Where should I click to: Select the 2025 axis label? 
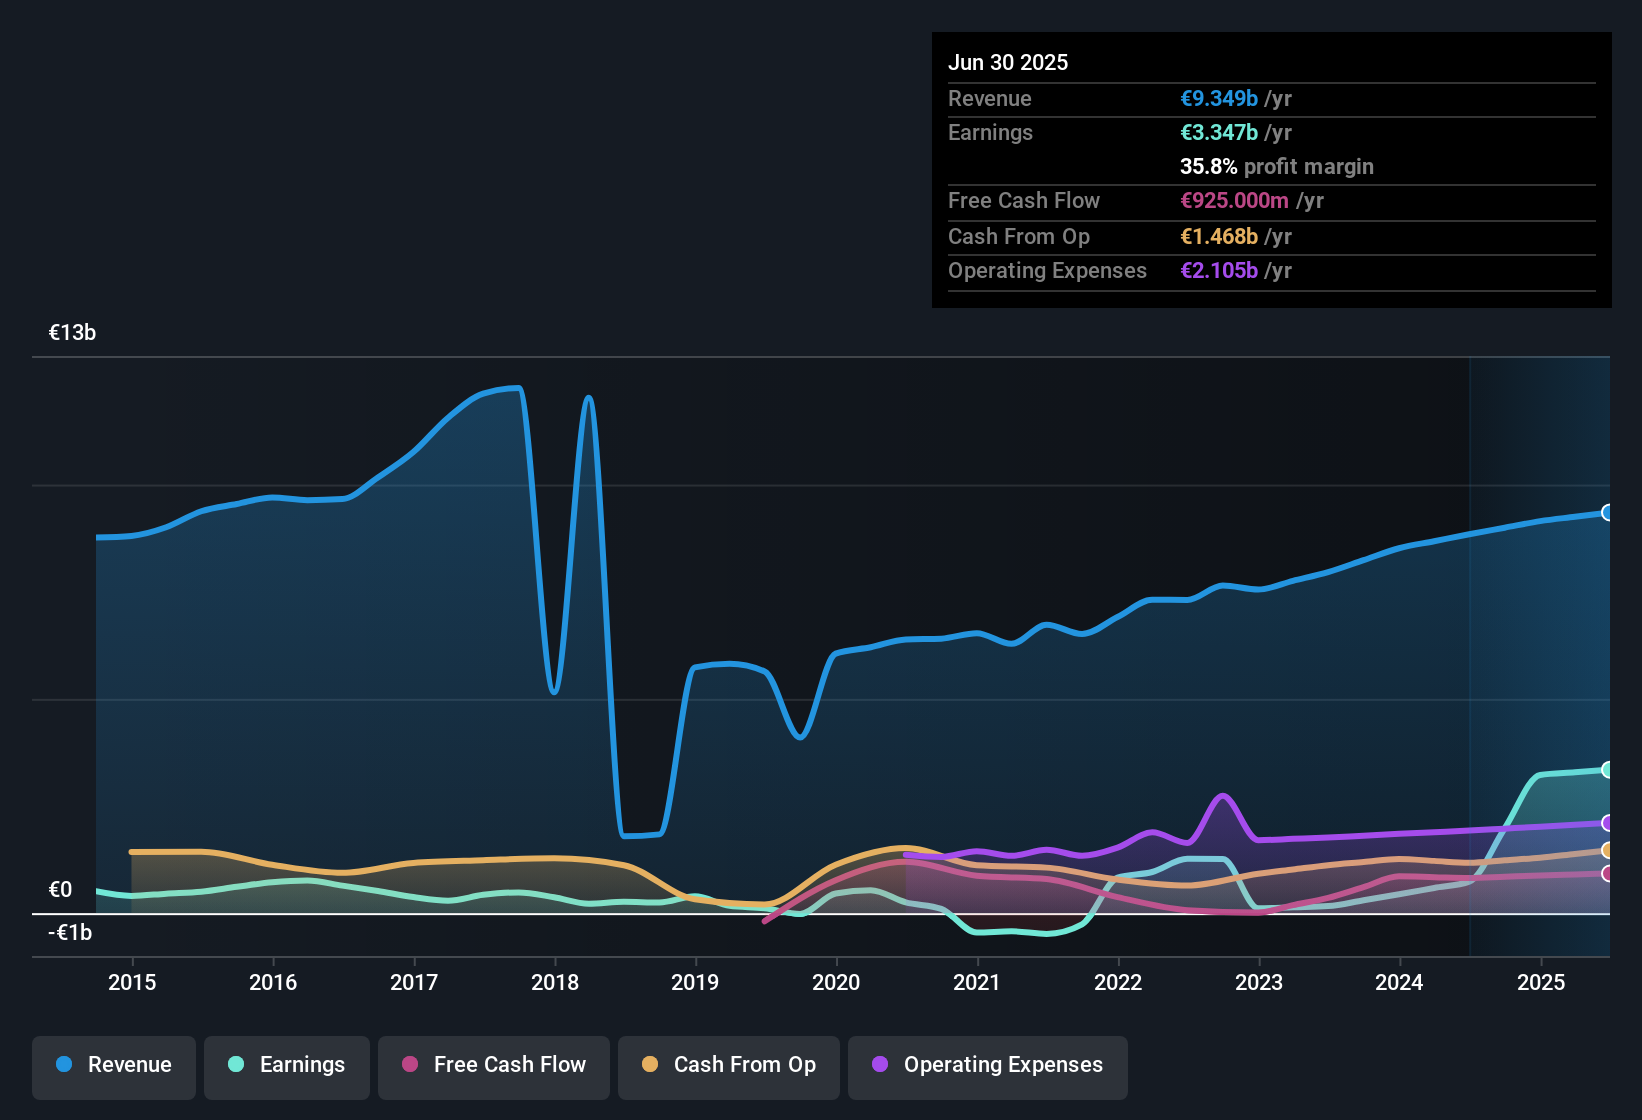pos(1541,983)
